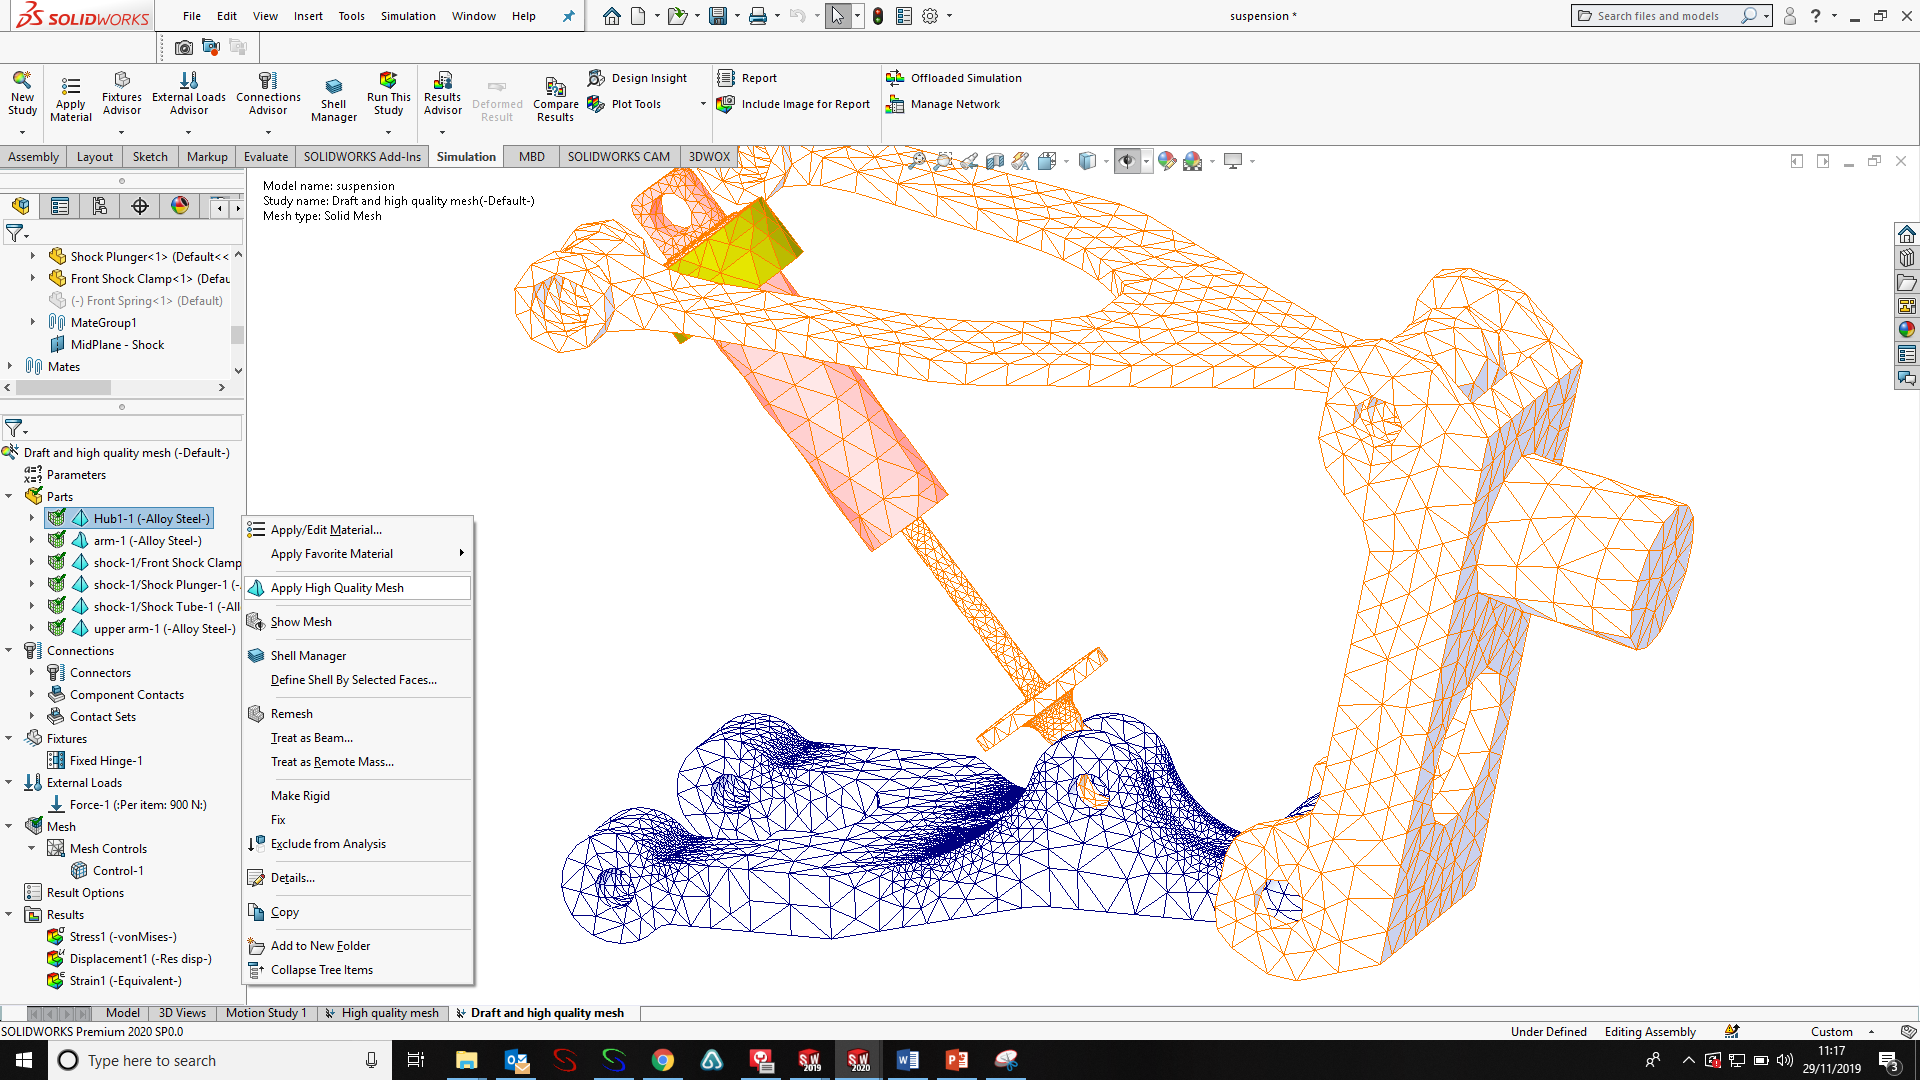Open the High quality mesh study tab
The height and width of the screenshot is (1080, 1920).
389,1013
